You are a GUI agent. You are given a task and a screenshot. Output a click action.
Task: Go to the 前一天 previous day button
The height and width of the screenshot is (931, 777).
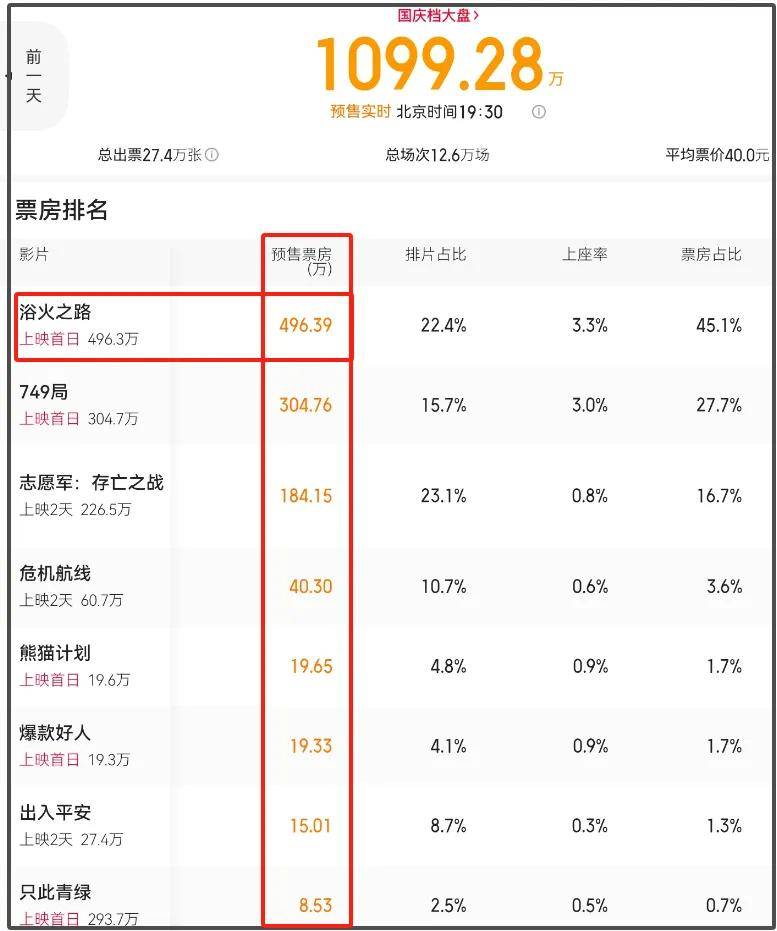click(x=34, y=76)
